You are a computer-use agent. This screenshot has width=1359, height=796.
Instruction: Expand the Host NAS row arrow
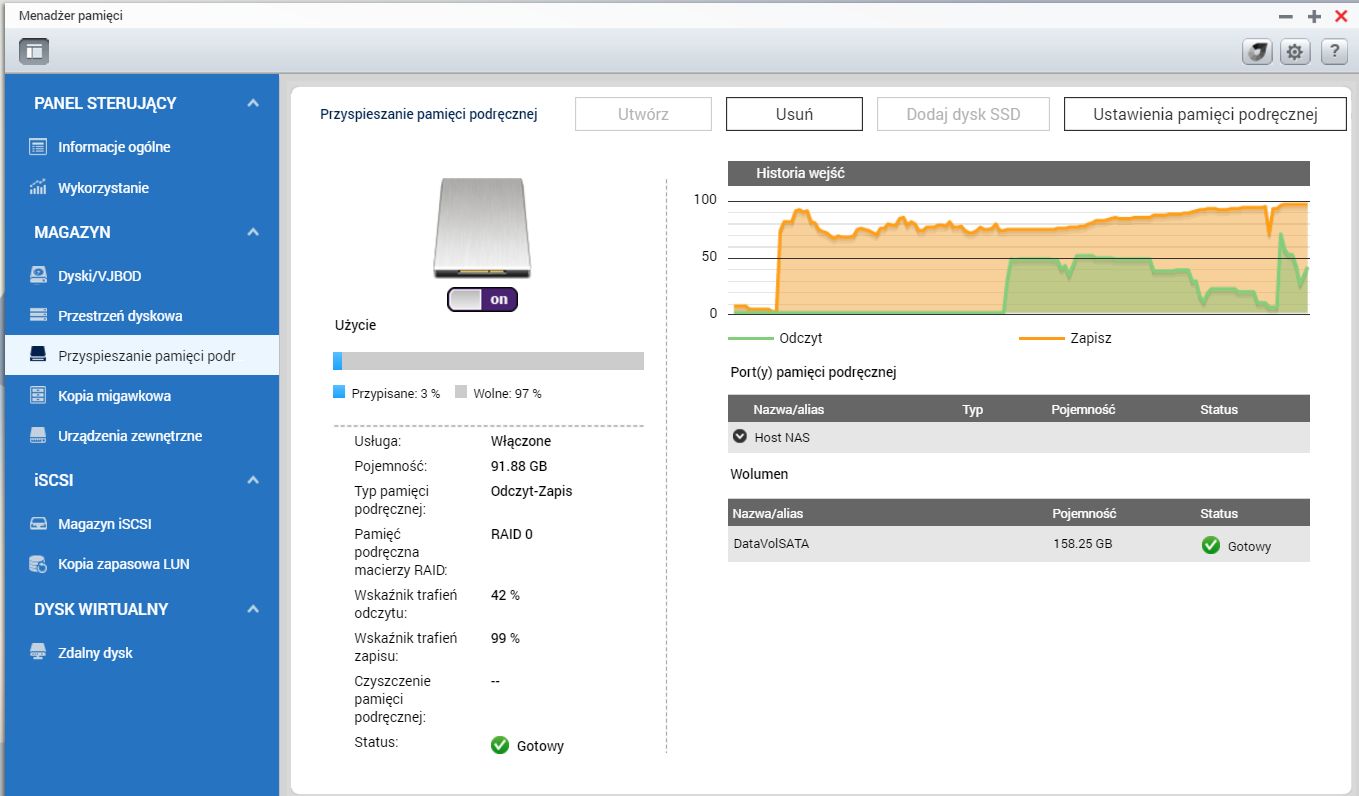pyautogui.click(x=740, y=436)
